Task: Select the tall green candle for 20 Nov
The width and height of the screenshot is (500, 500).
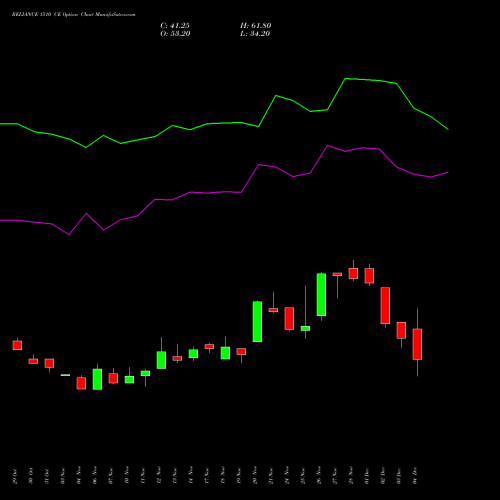Action: [x=257, y=321]
